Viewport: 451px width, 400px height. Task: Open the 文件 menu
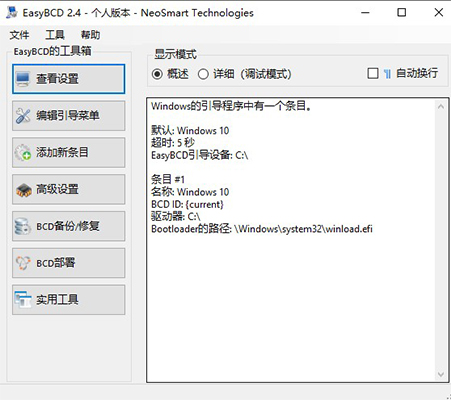19,35
